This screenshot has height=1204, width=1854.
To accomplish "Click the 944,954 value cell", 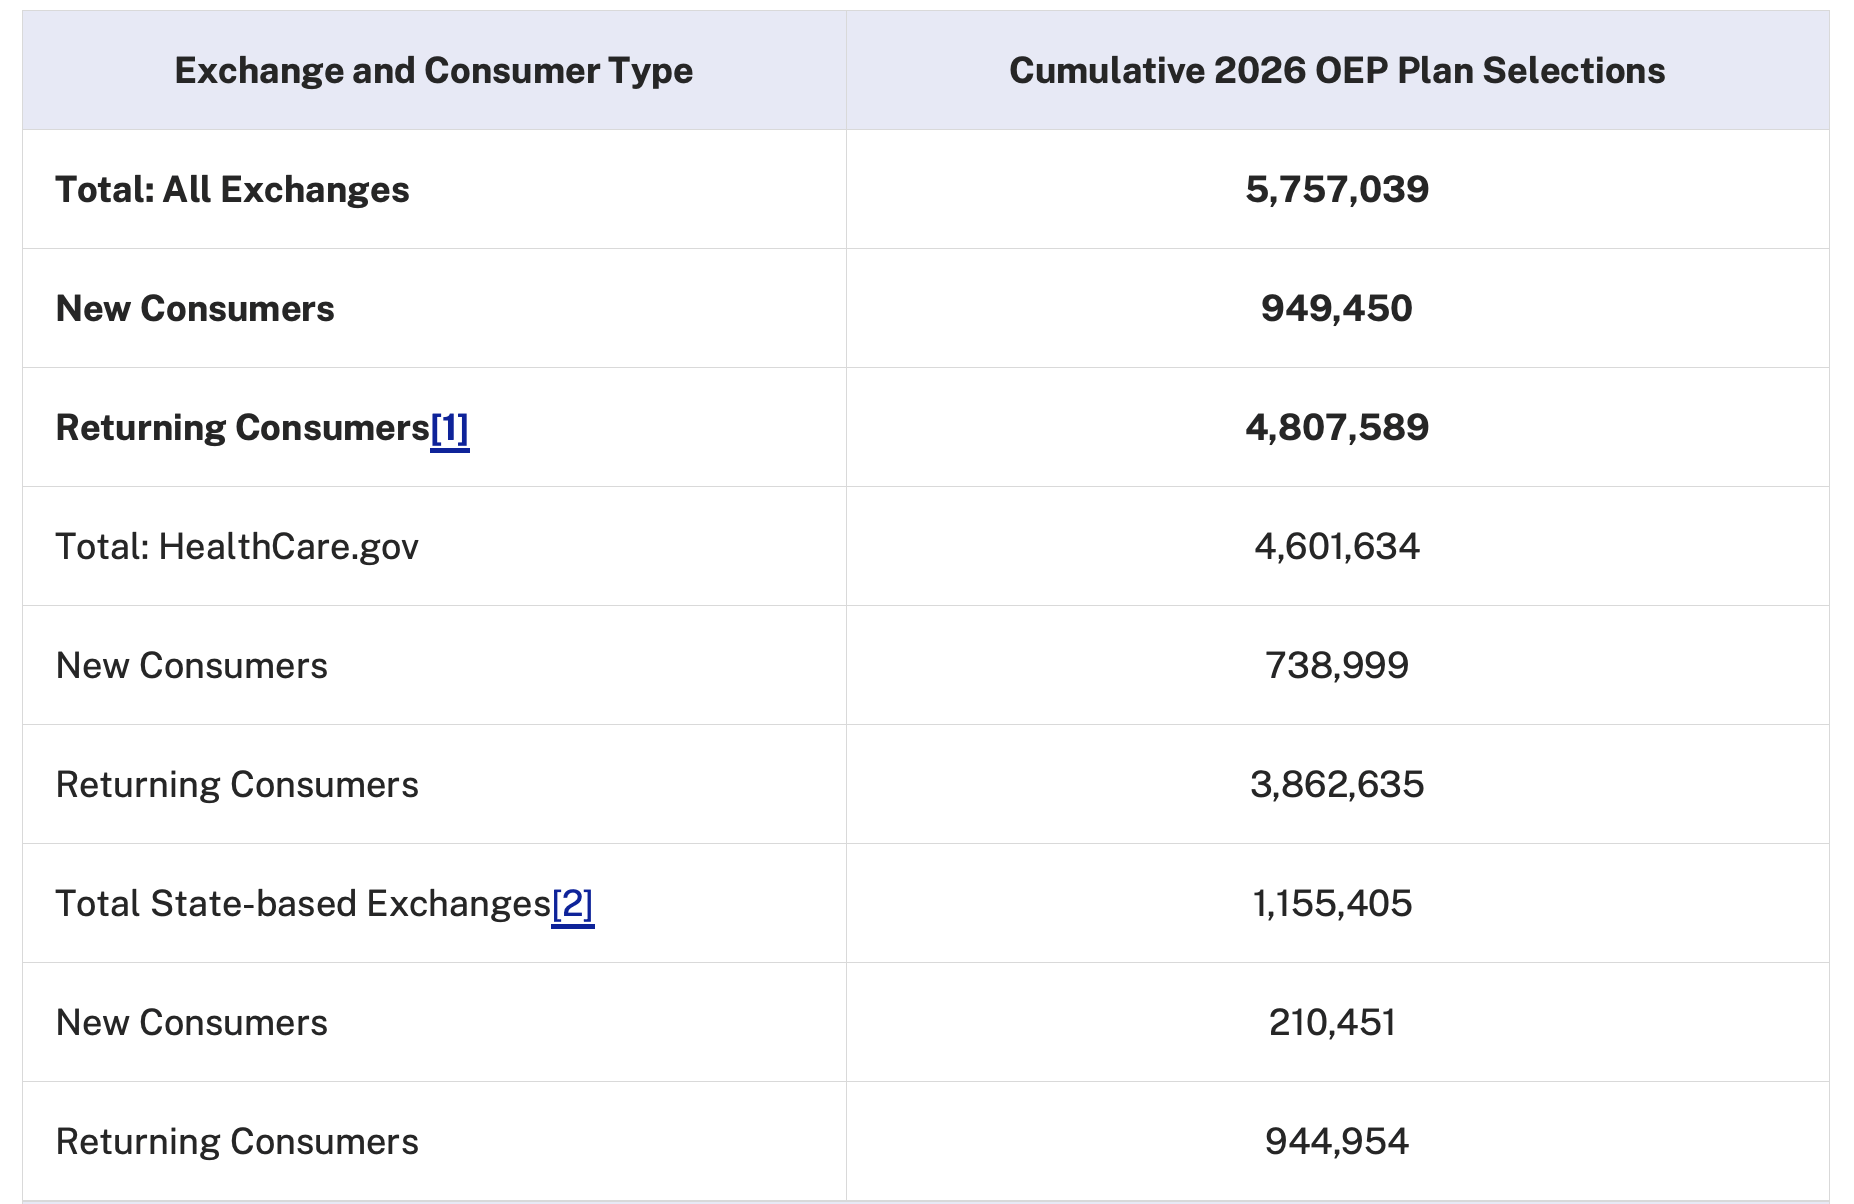I will click(x=1337, y=1142).
